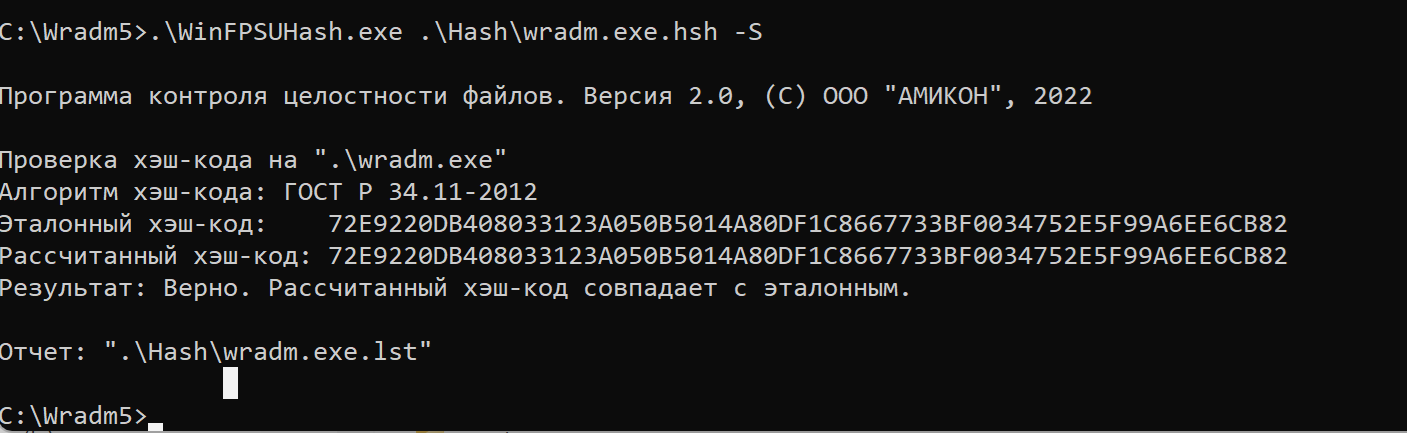The height and width of the screenshot is (433, 1407).
Task: Click the reference hash value on Эталонный line
Action: (x=807, y=224)
